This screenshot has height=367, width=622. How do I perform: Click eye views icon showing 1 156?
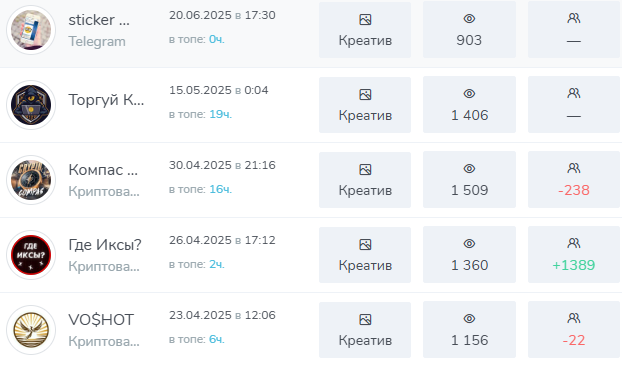(469, 319)
